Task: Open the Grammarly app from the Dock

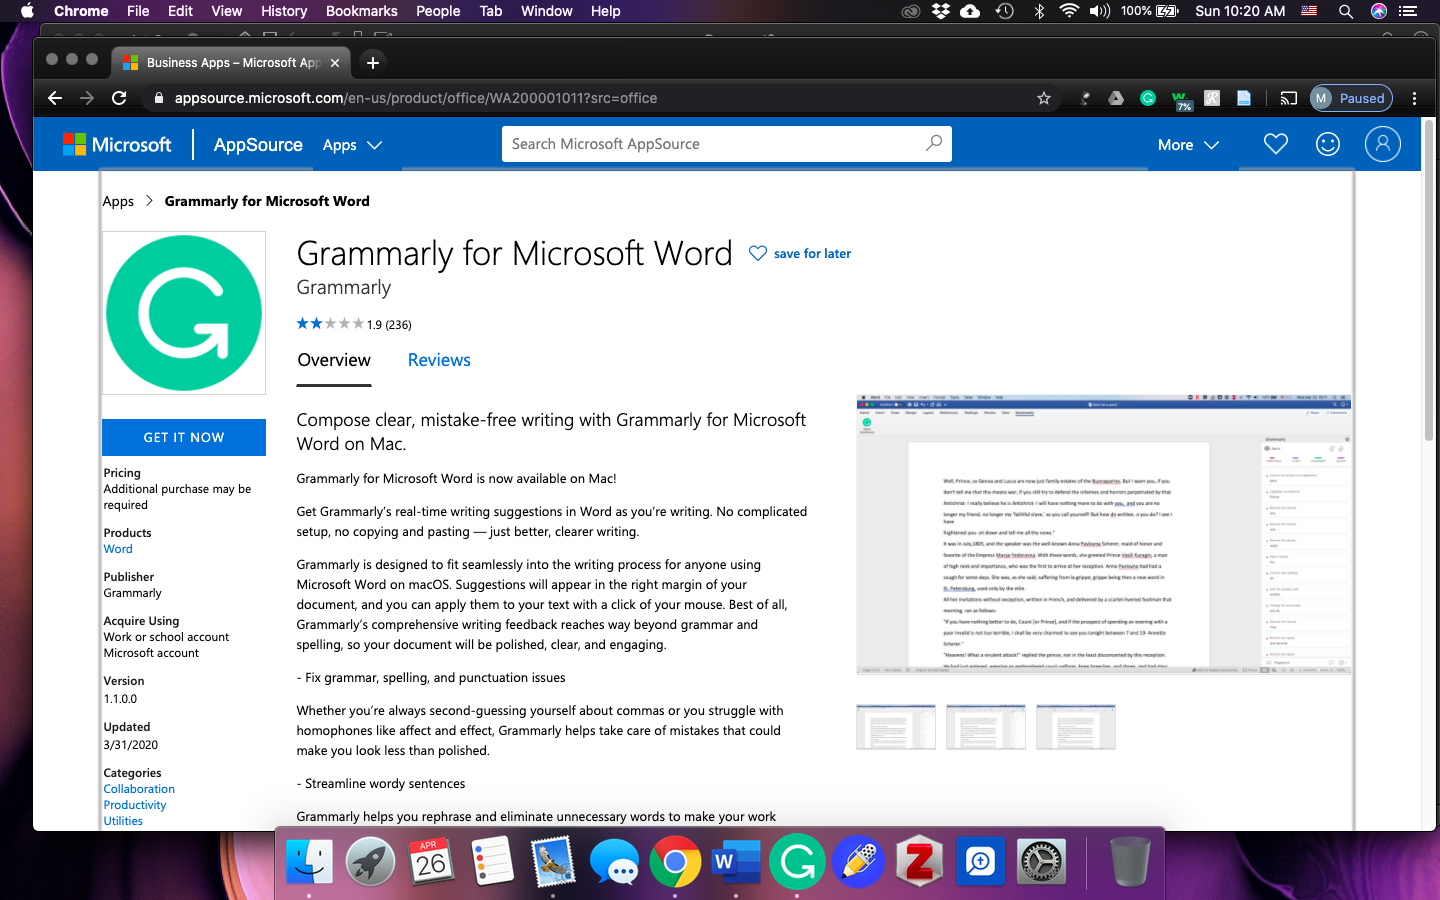Action: pos(797,861)
